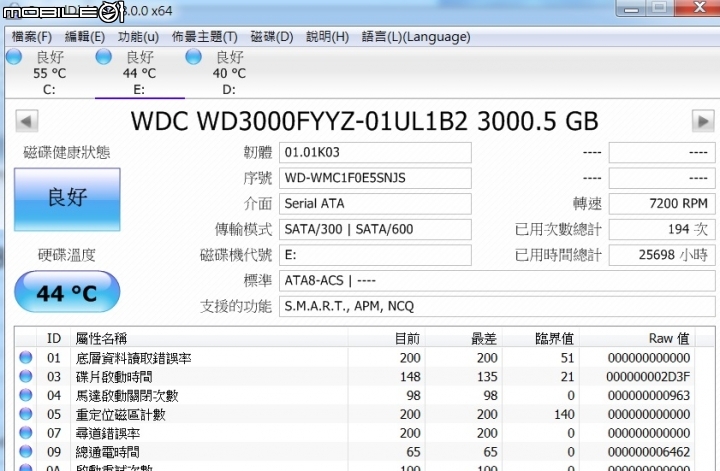This screenshot has height=471, width=720.
Task: Click the 最差 column header
Action: tap(464, 339)
